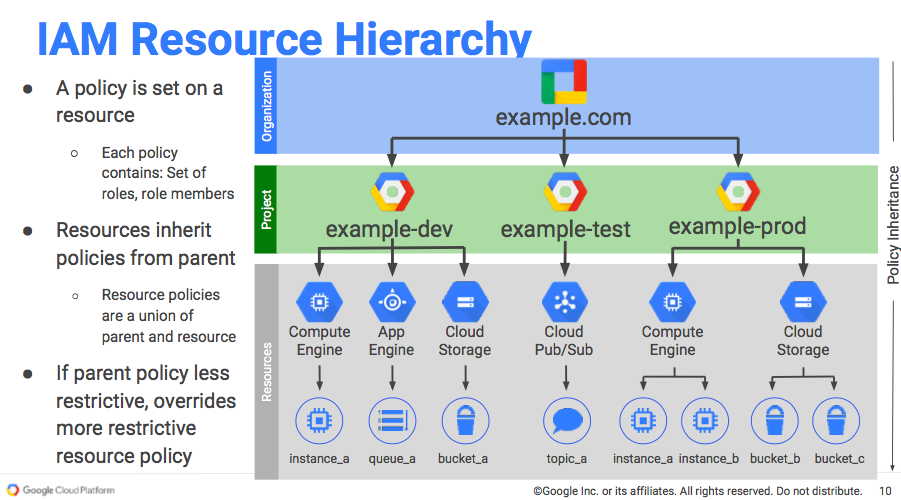Click the vertical Resources band label

(267, 371)
